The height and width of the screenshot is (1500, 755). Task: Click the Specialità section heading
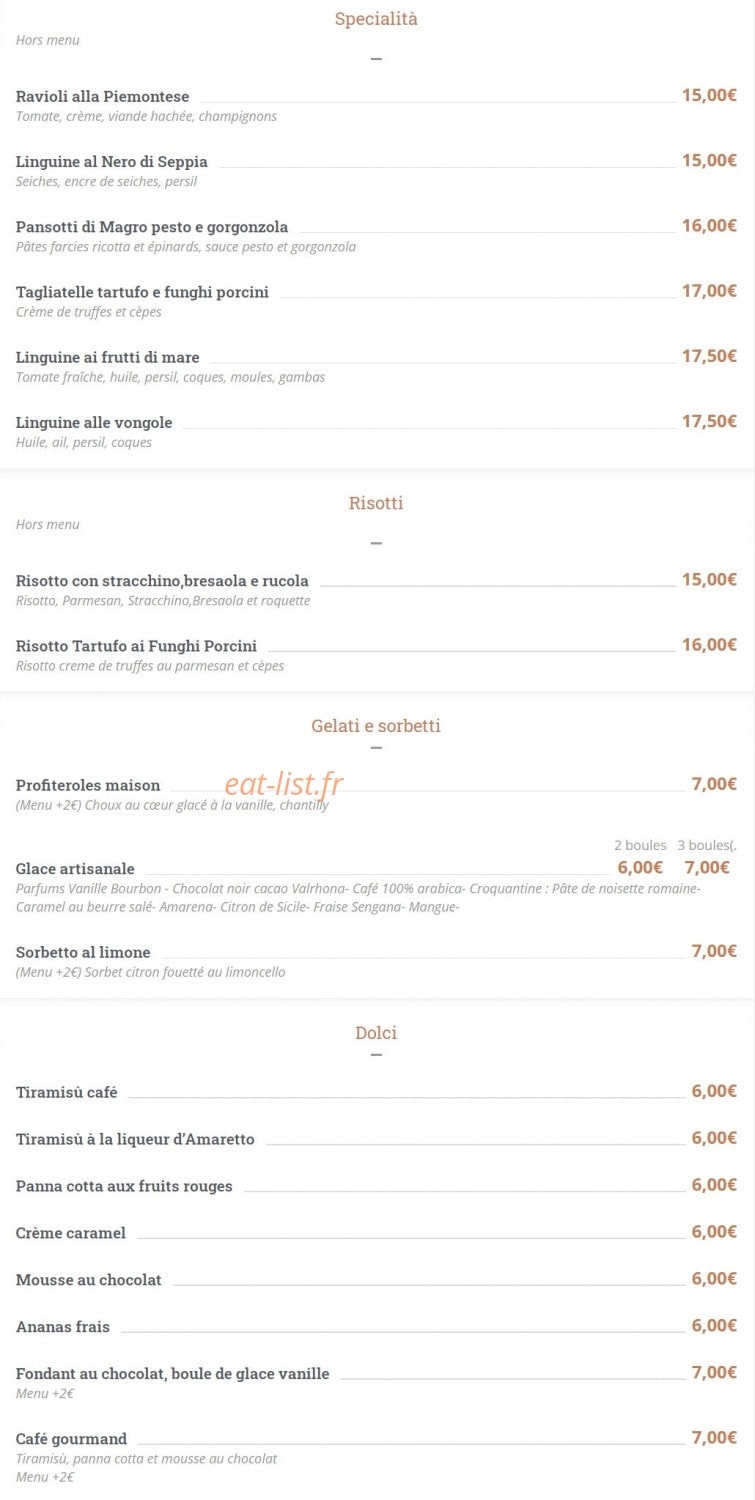376,19
